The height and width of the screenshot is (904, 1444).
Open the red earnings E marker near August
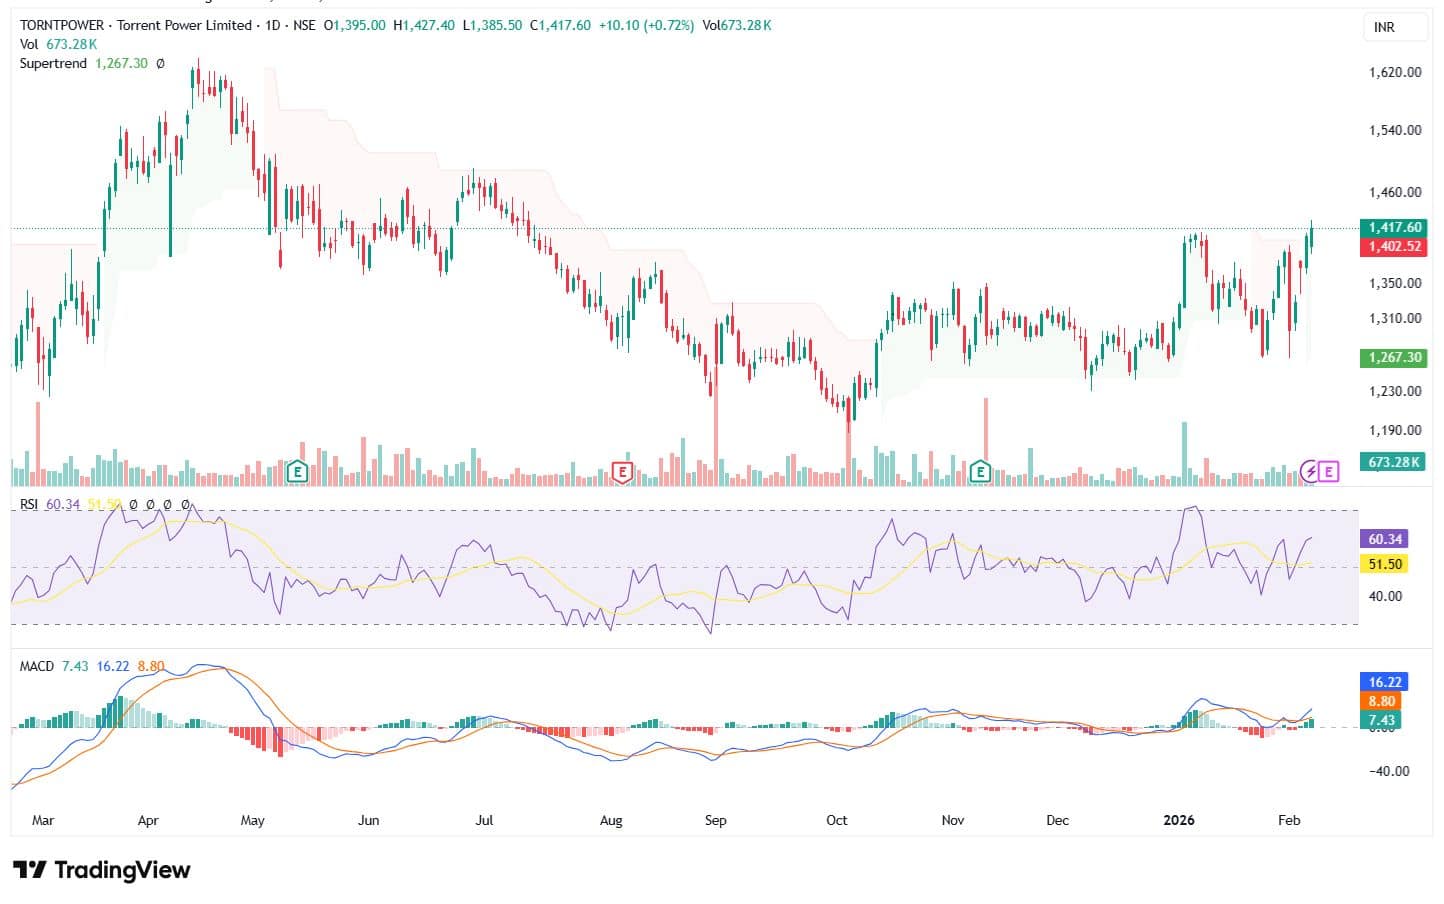coord(622,471)
